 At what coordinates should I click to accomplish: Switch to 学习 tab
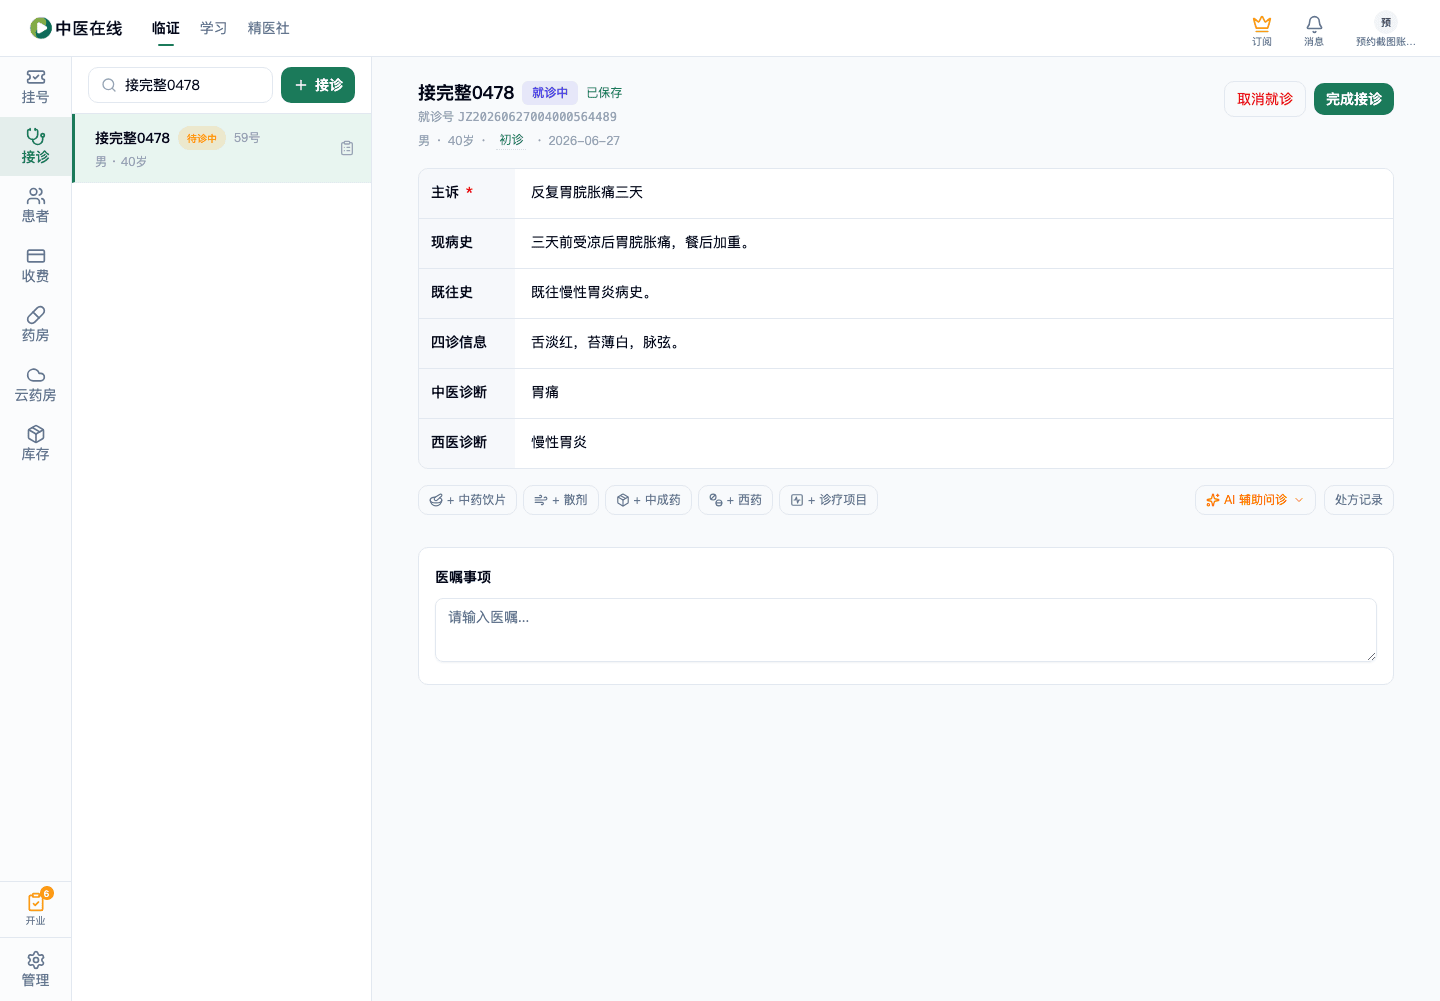214,28
